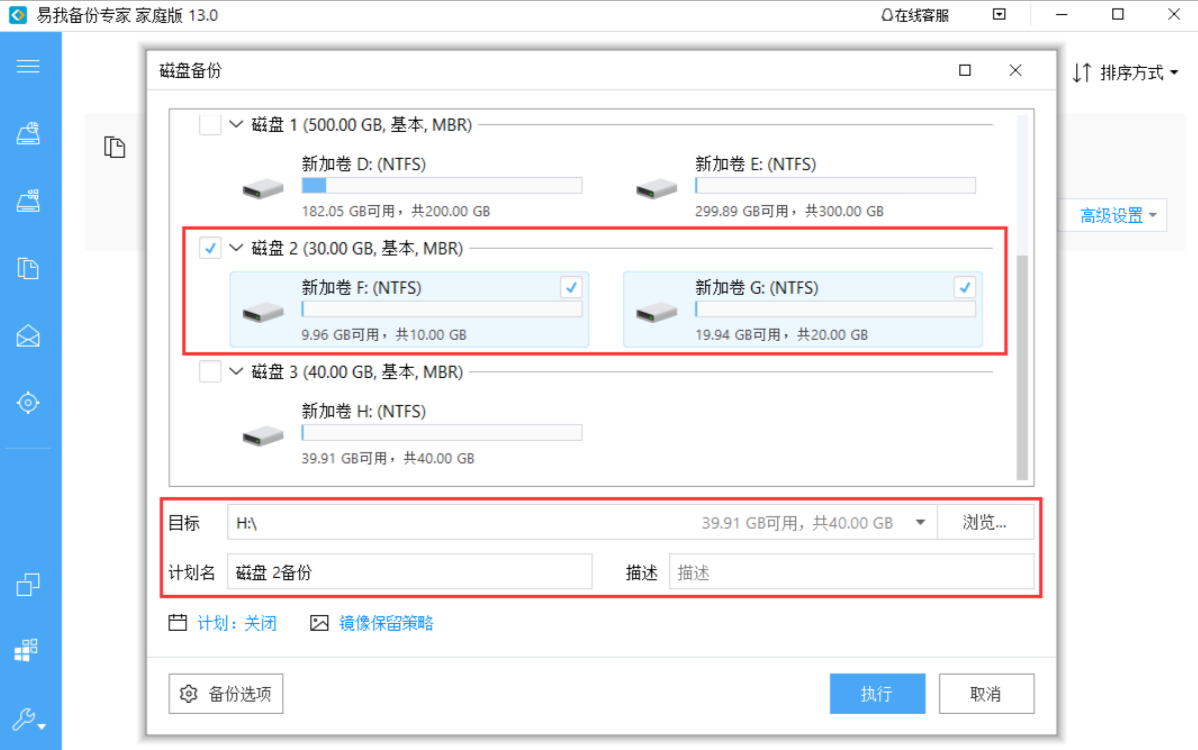The width and height of the screenshot is (1198, 750).
Task: Open the 目标 path dropdown arrow
Action: (920, 522)
